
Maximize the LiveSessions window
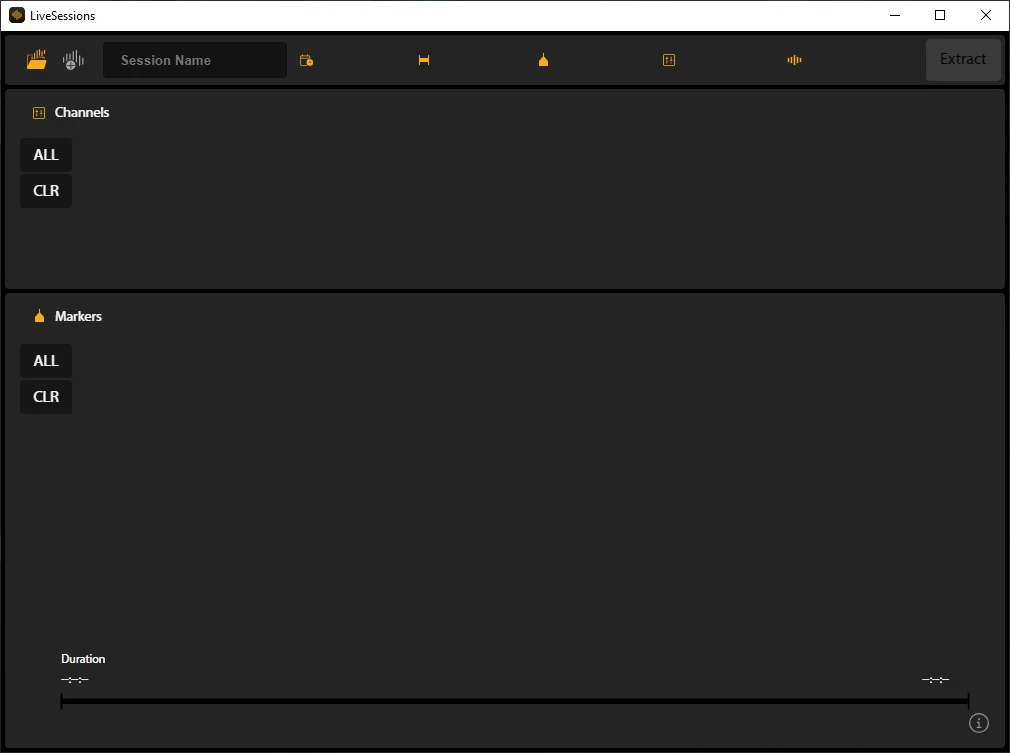coord(940,15)
